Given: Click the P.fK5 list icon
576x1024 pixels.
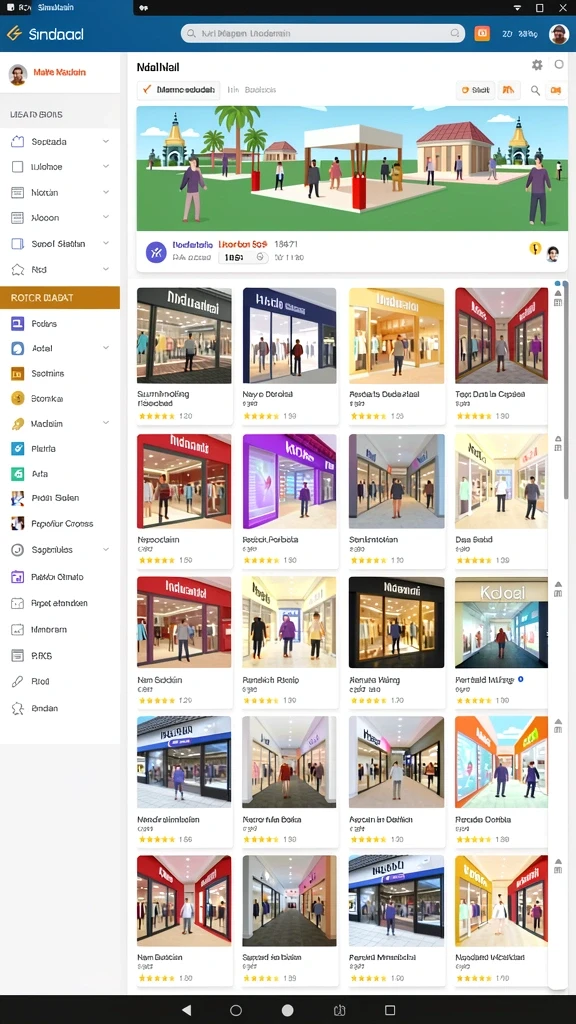Looking at the screenshot, I should click(x=18, y=655).
